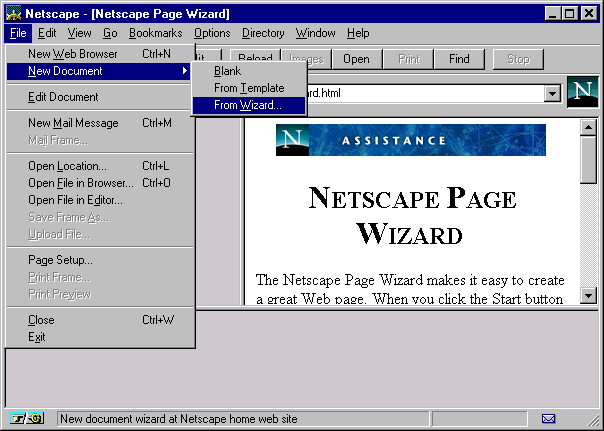The image size is (604, 431).
Task: Click the mail envelope icon in status bar
Action: (548, 418)
